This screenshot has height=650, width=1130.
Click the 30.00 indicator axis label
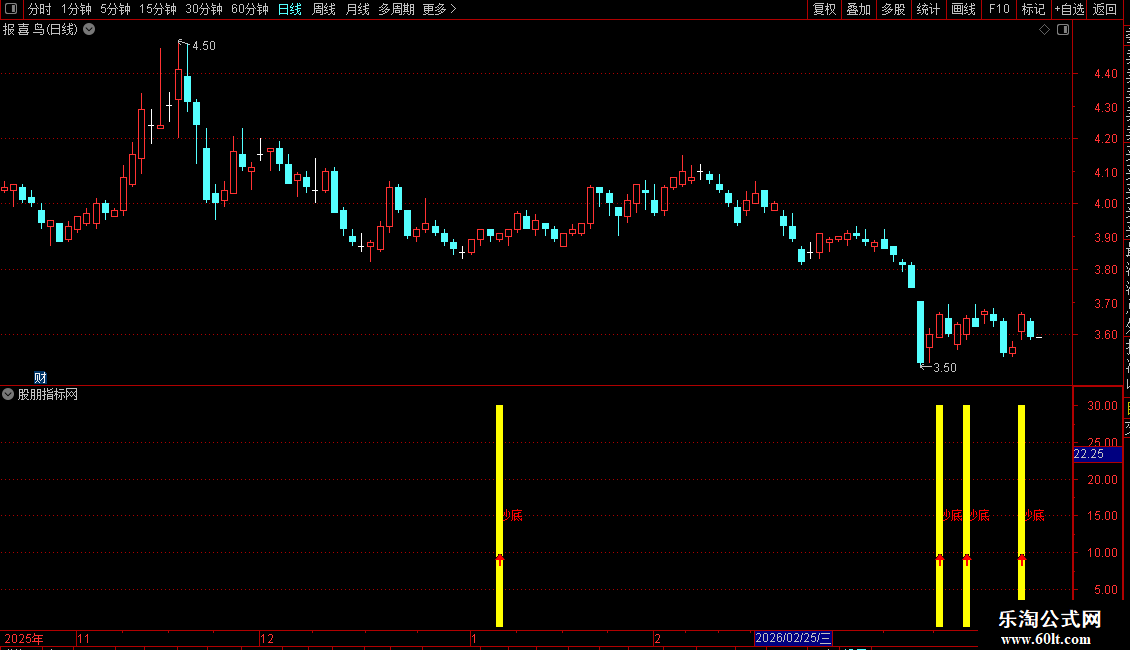point(1102,406)
